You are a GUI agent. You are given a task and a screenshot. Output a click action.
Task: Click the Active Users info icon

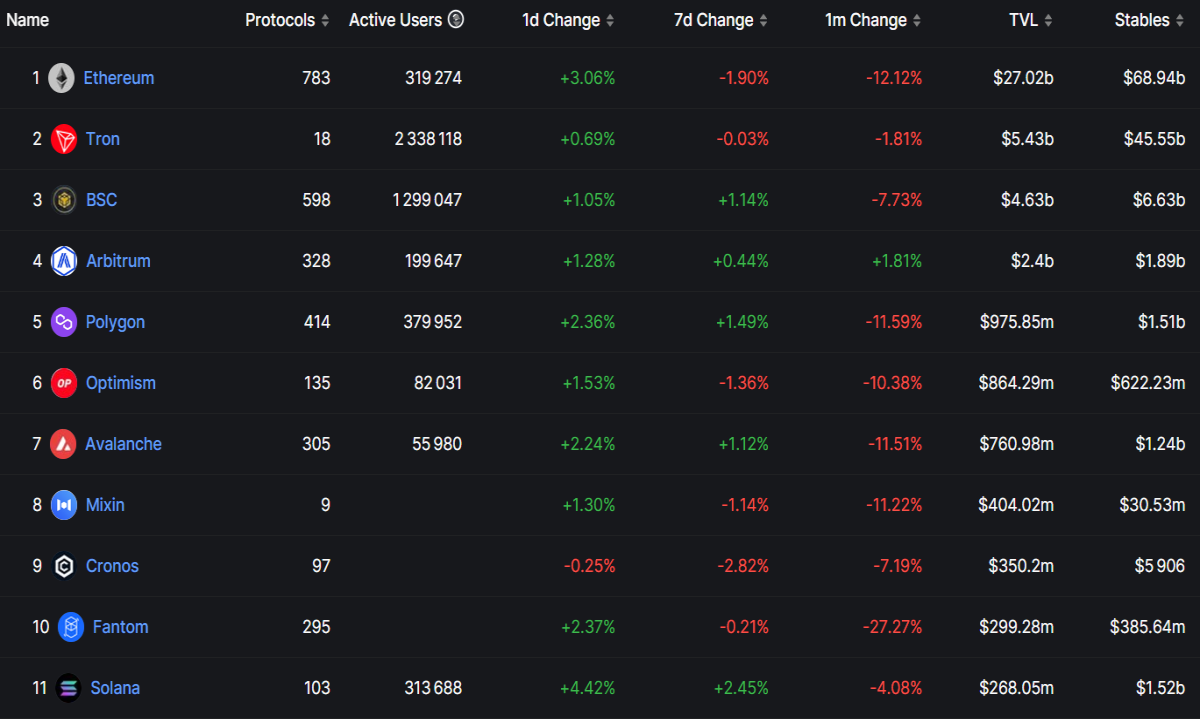(x=456, y=20)
